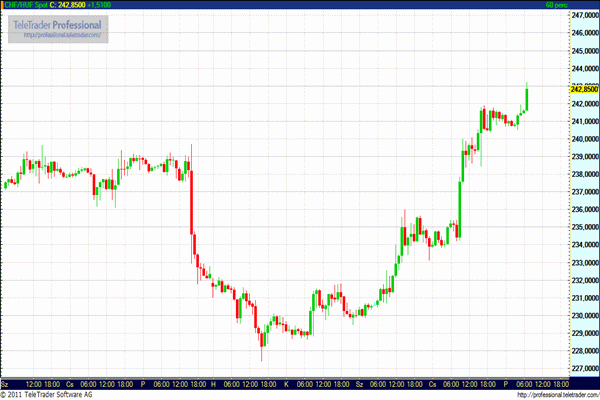
Task: Select the 228,0000 price axis label
Action: pyautogui.click(x=585, y=351)
